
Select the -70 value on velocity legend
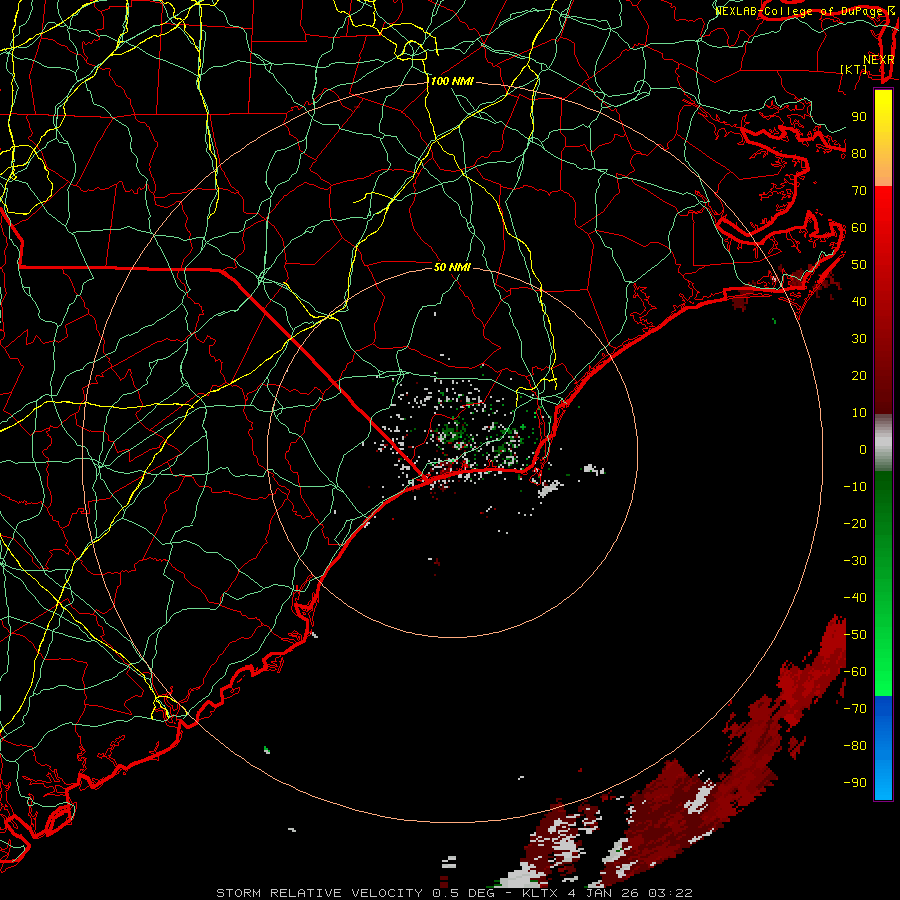click(x=855, y=709)
